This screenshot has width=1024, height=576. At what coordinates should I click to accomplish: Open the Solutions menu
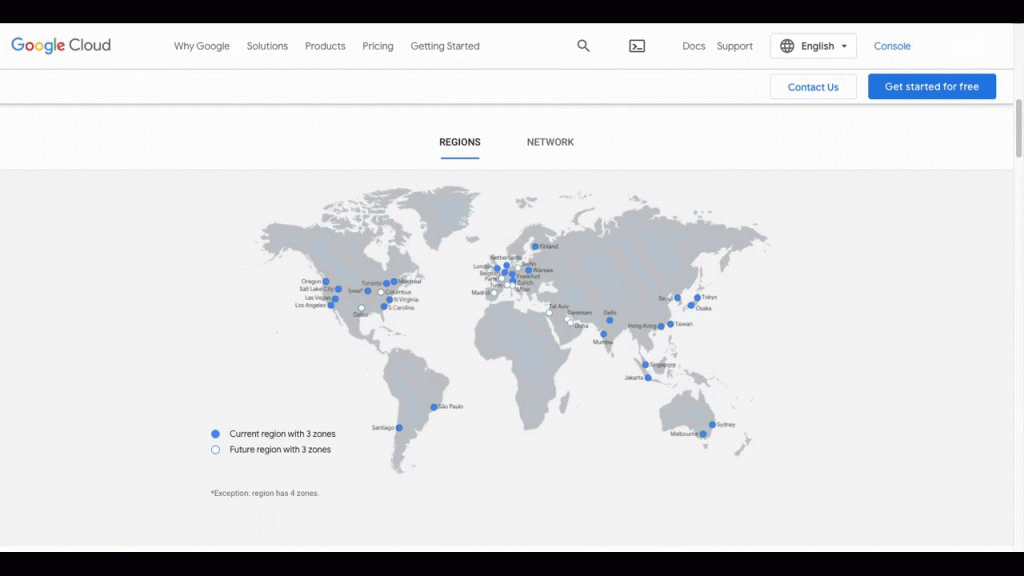(267, 46)
